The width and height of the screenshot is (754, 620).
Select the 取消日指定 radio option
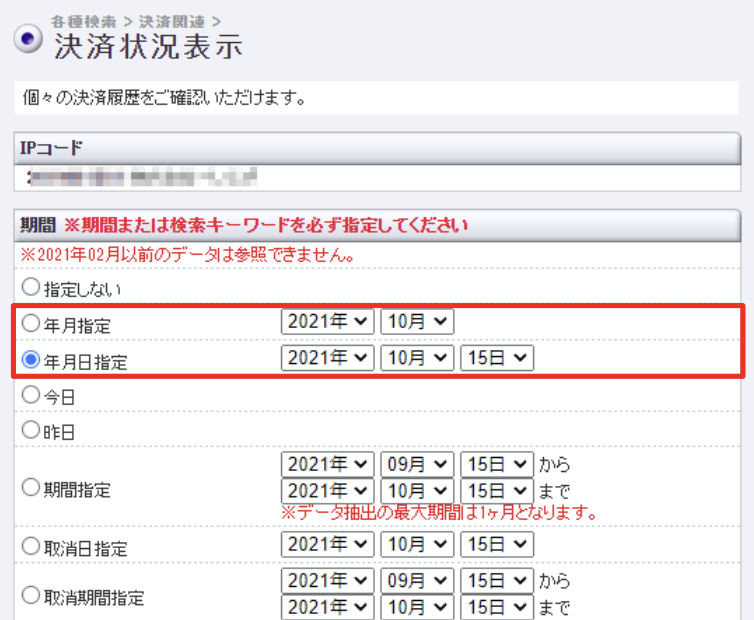click(x=31, y=546)
